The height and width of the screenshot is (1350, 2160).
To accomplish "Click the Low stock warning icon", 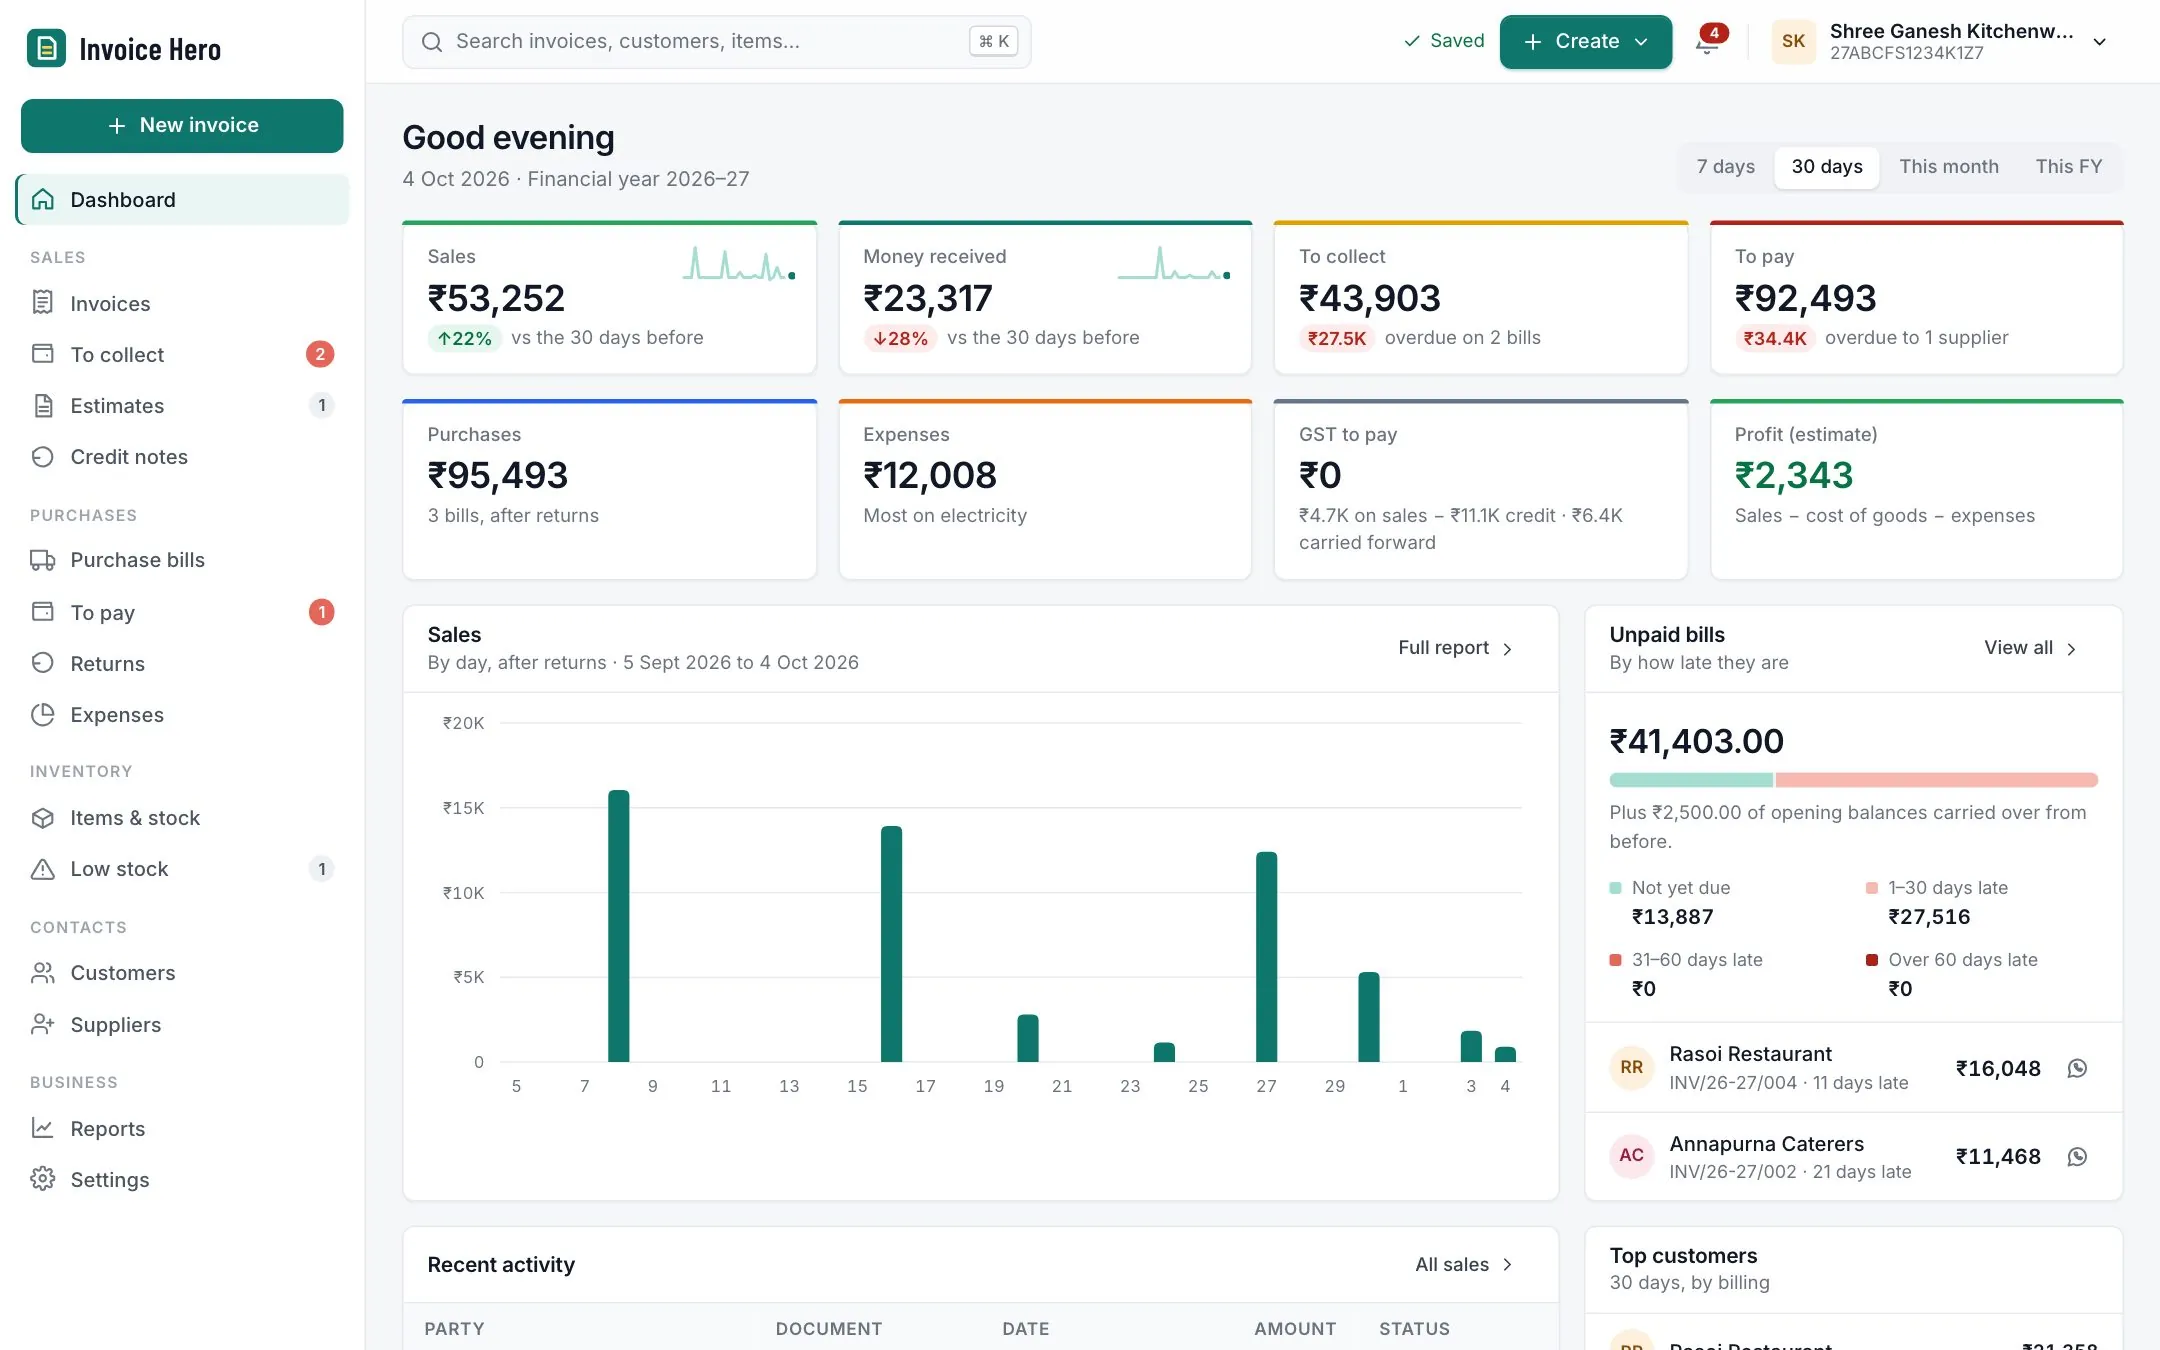I will (x=42, y=868).
